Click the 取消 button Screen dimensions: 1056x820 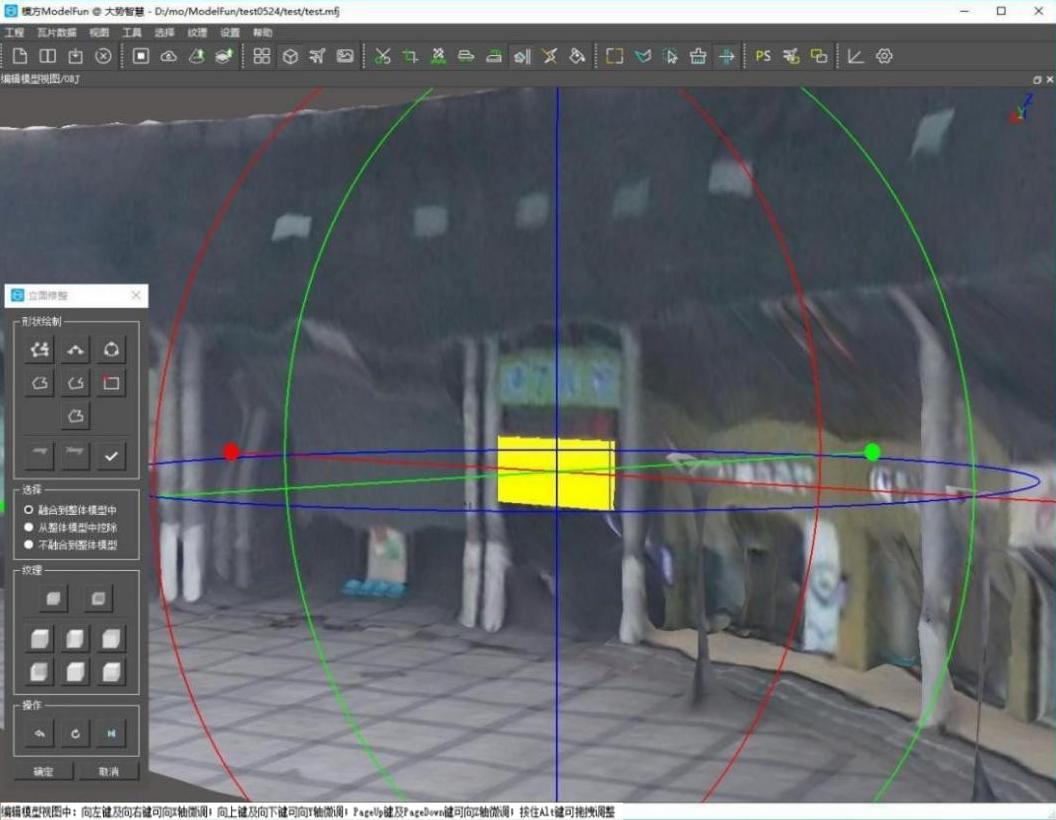(108, 772)
